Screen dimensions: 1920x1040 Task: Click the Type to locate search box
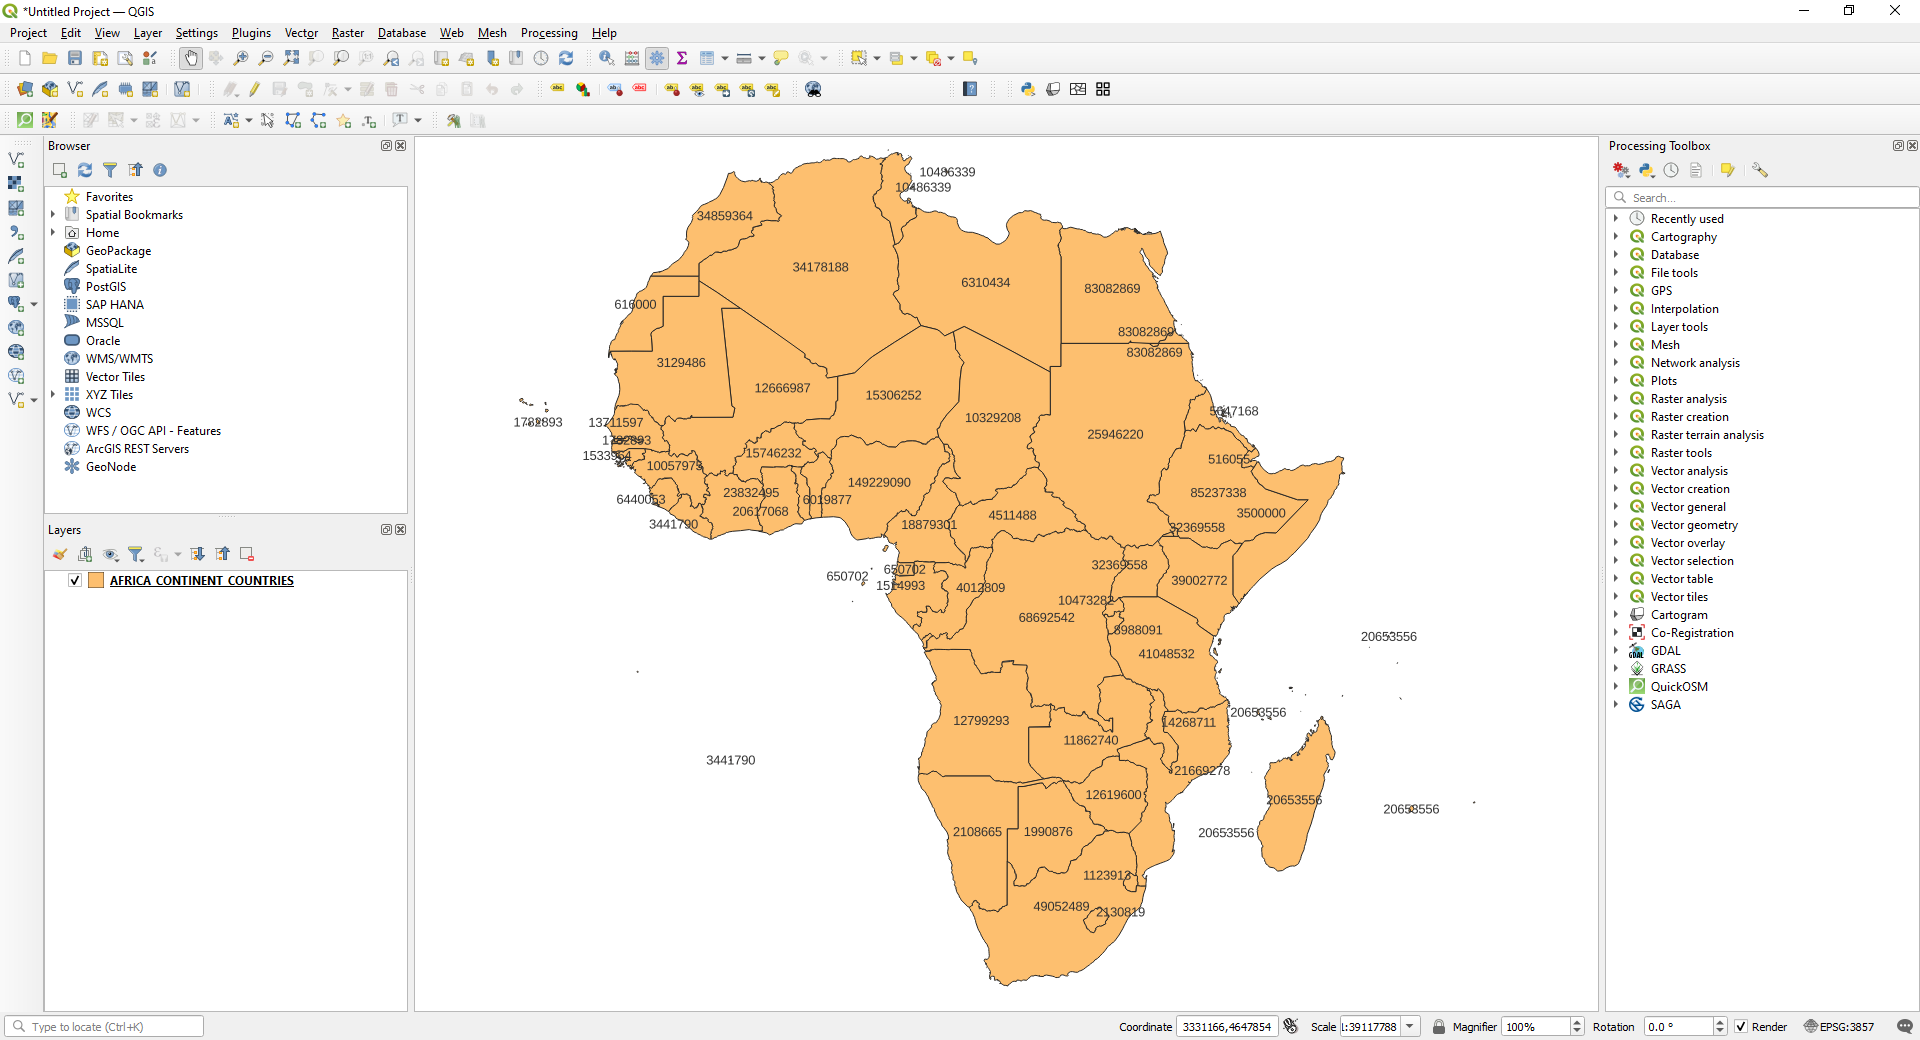coord(104,1026)
